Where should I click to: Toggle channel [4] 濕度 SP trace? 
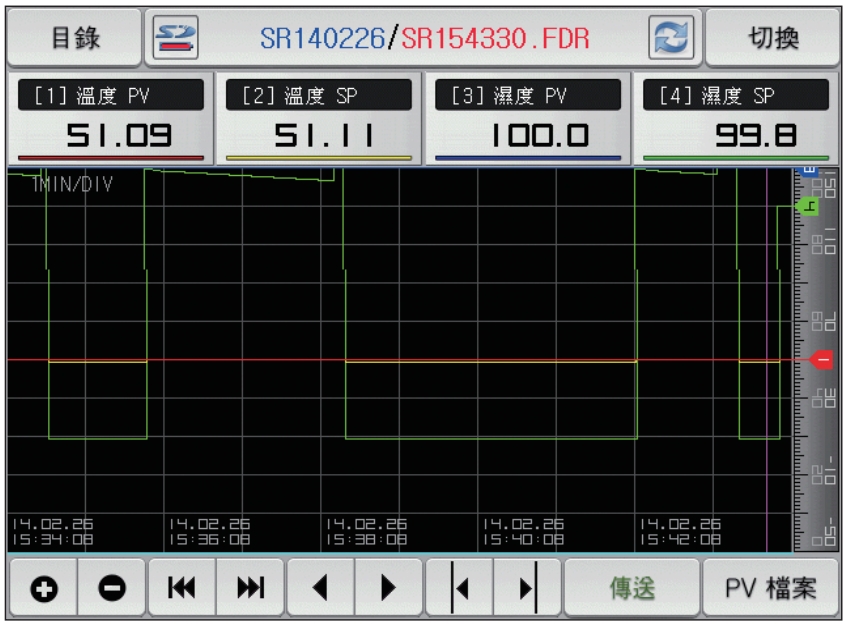735,119
